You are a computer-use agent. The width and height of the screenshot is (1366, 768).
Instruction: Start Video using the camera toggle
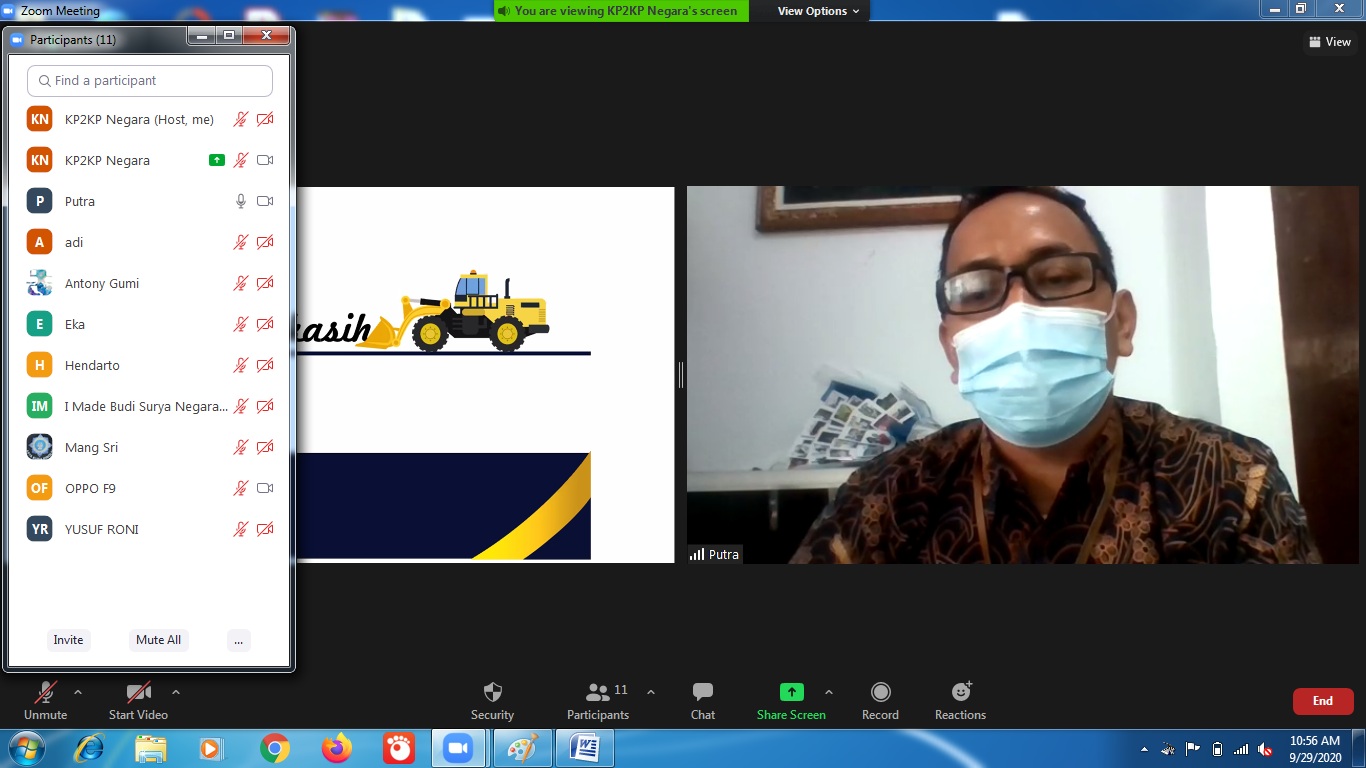pos(138,692)
